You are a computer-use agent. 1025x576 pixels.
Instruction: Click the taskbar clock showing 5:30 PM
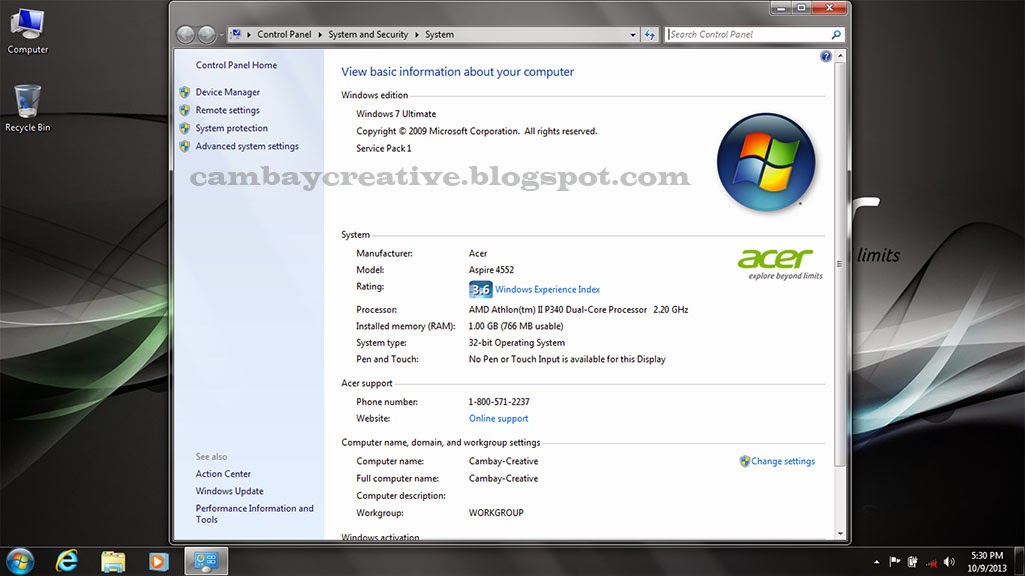click(986, 562)
